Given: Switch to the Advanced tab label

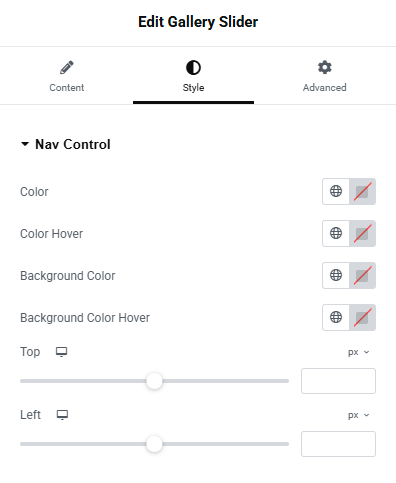Looking at the screenshot, I should 325,88.
